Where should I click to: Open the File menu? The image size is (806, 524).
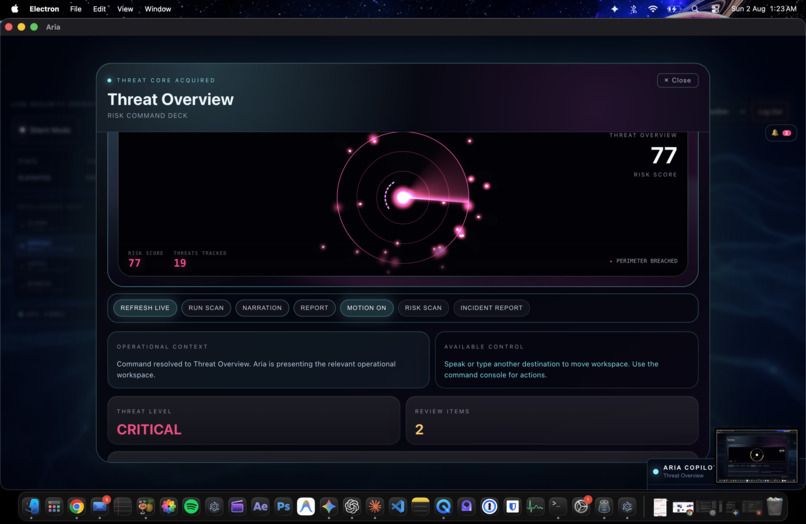76,9
